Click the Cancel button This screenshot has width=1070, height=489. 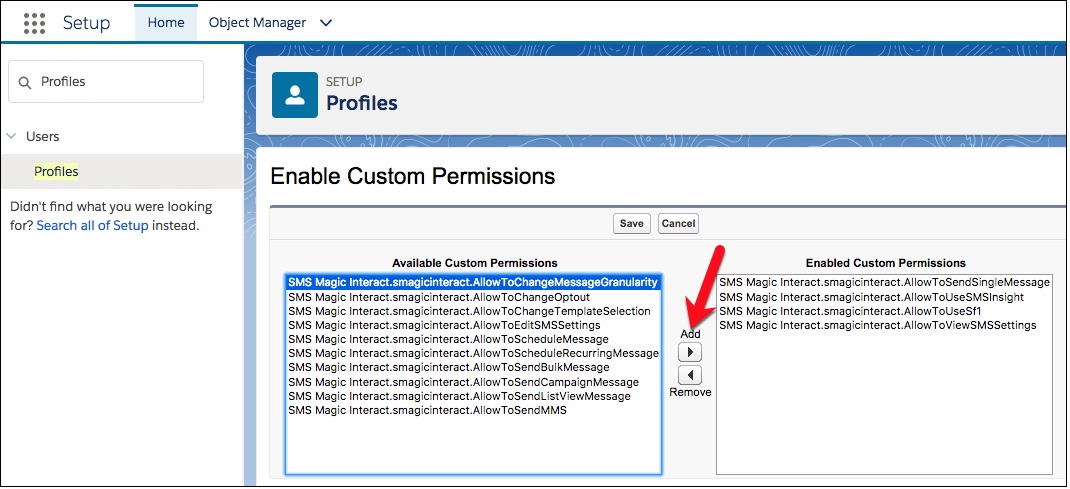click(x=678, y=224)
